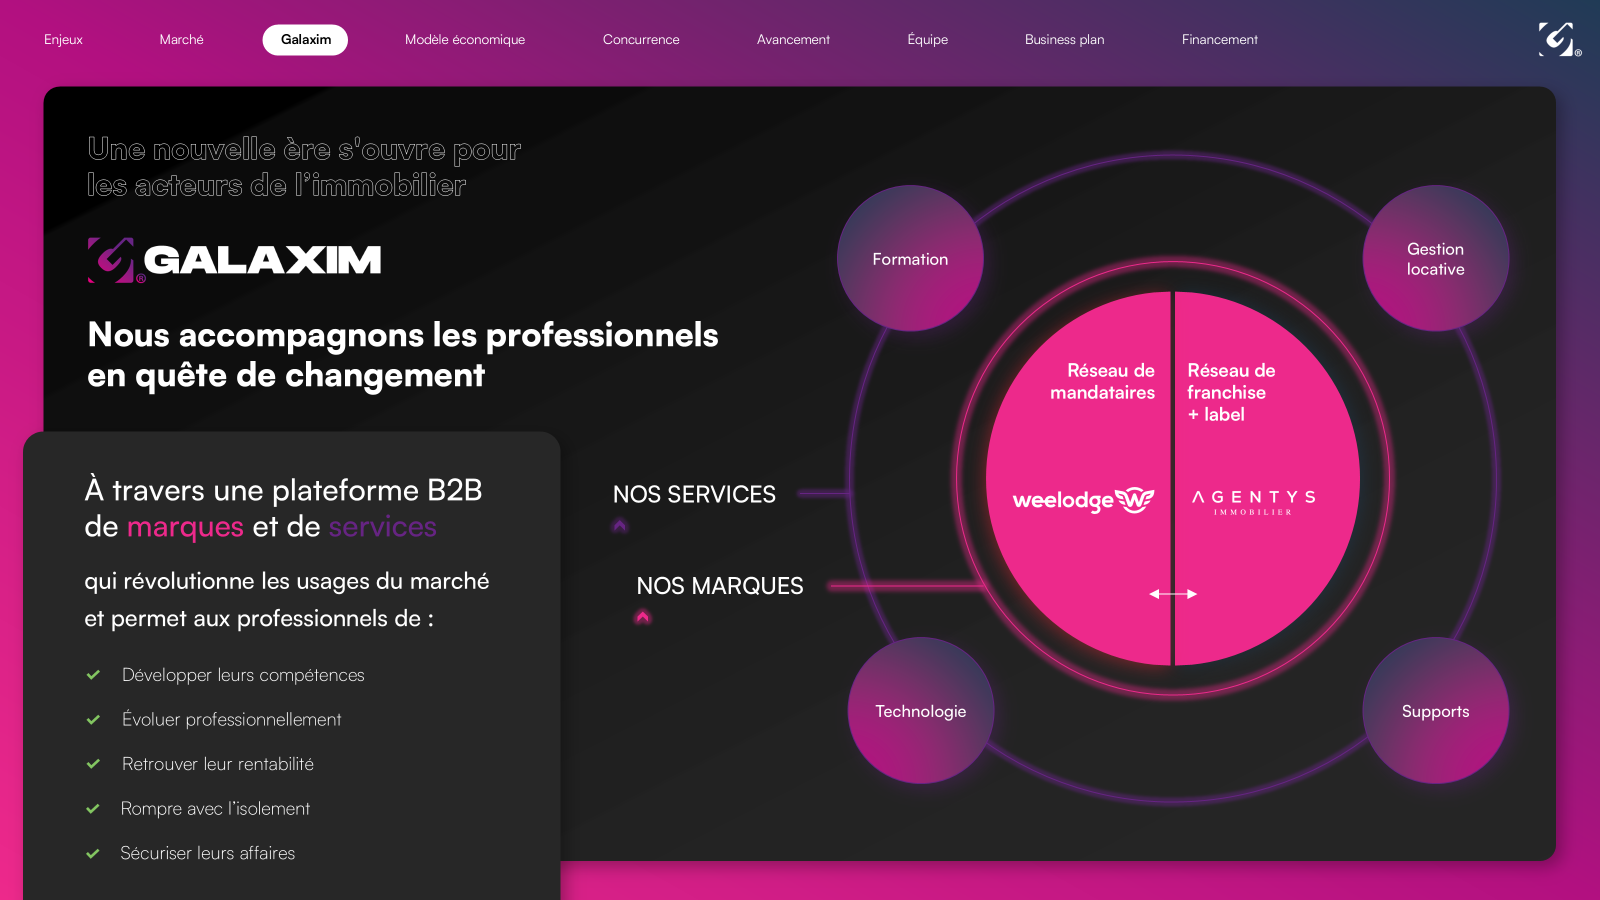
Task: Click the outlined heading Une nouvelle ère s'ouvre
Action: [x=304, y=167]
